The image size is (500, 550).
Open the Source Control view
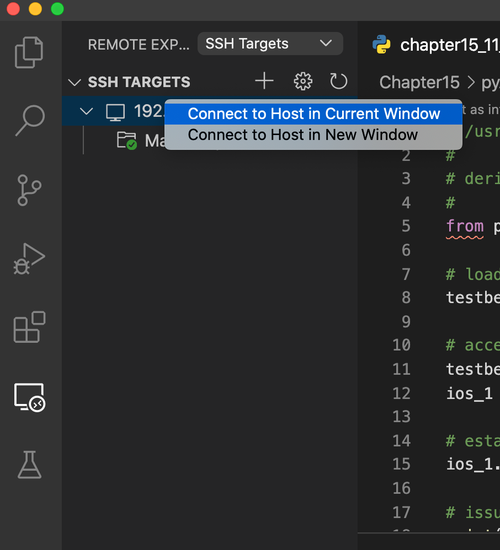click(29, 190)
